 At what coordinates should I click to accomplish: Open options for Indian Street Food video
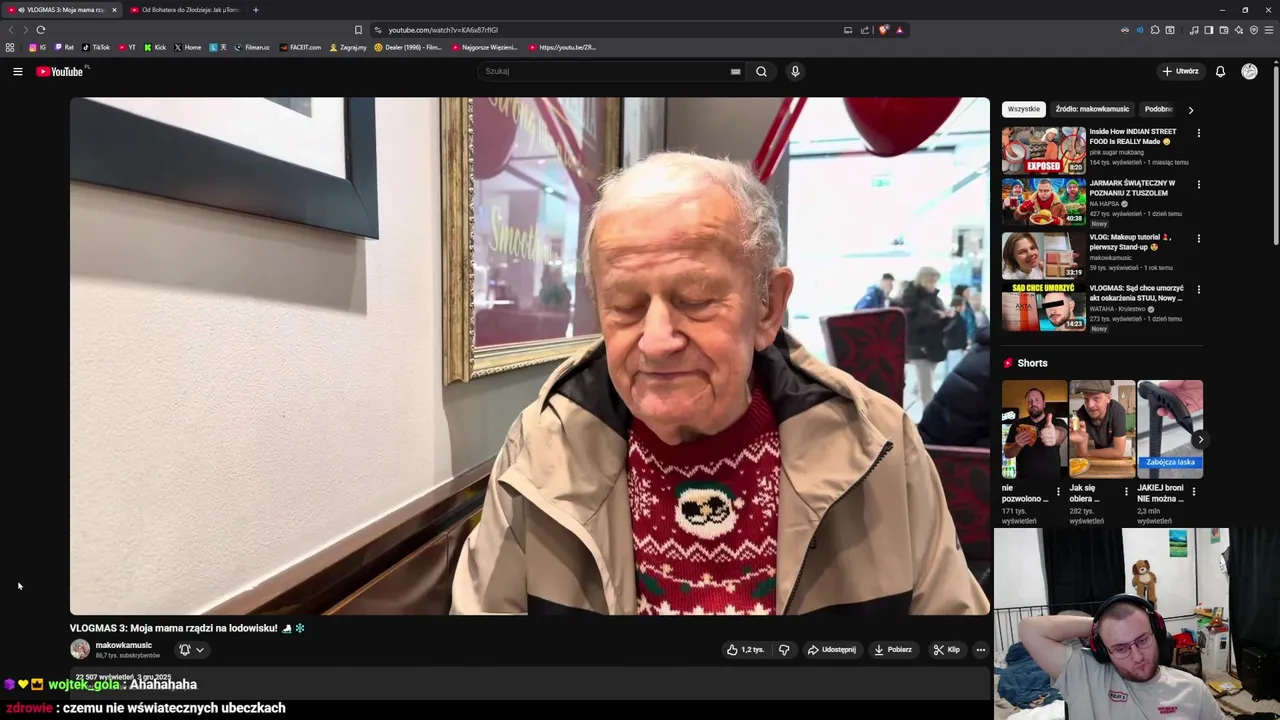pos(1199,133)
